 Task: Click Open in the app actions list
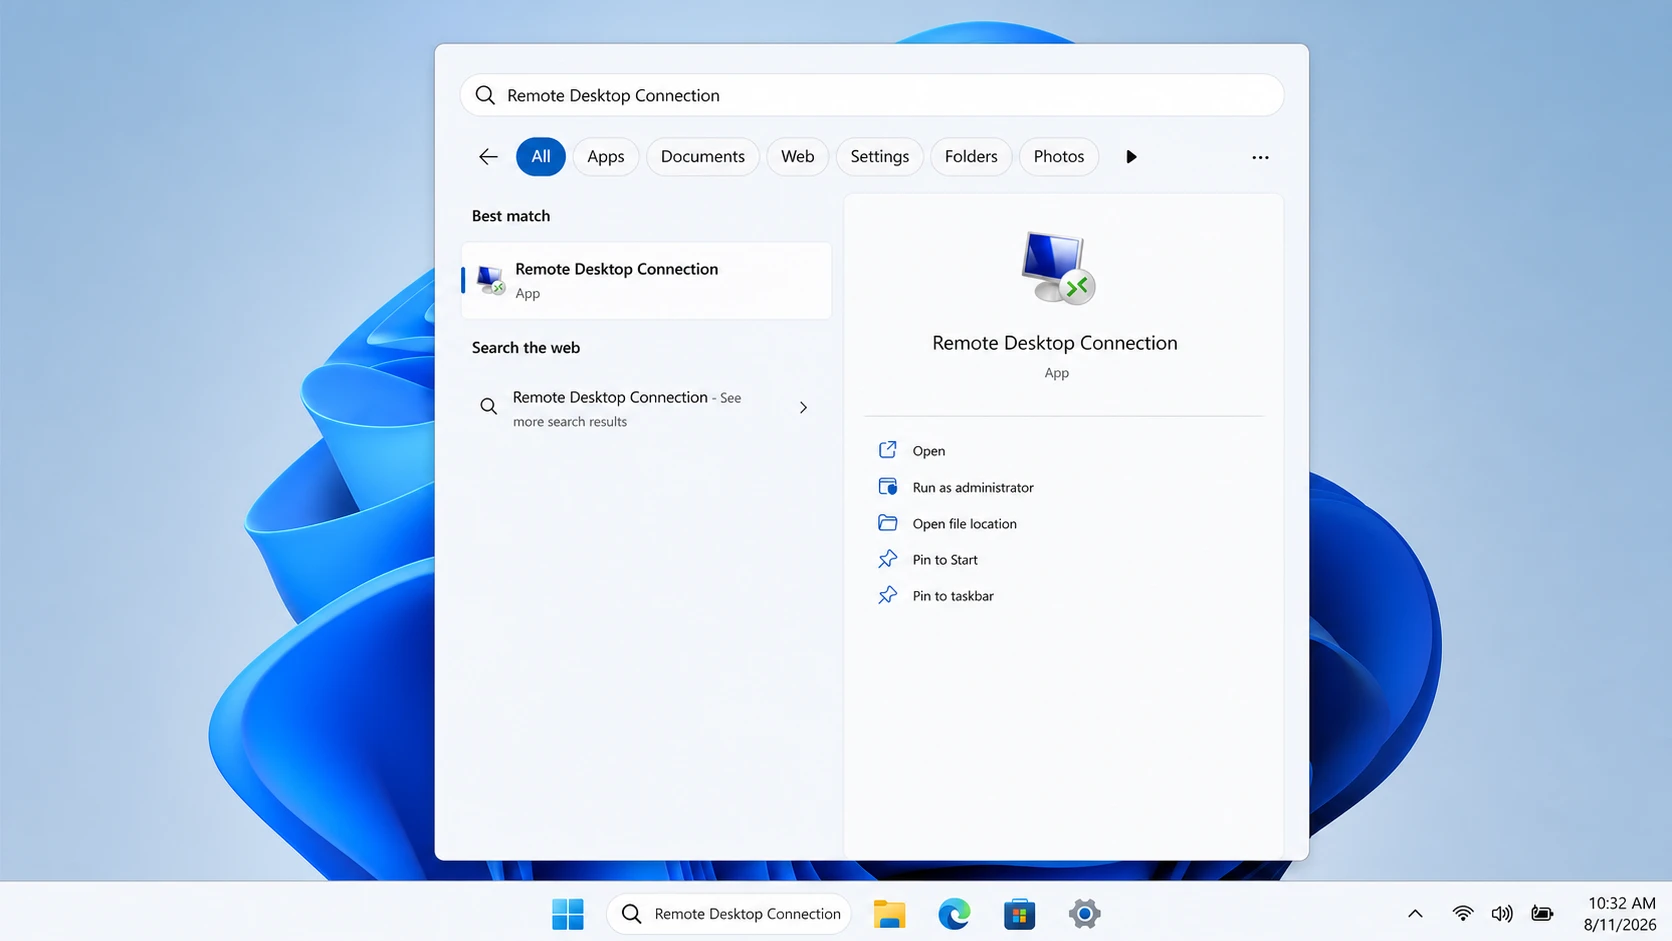pyautogui.click(x=929, y=451)
